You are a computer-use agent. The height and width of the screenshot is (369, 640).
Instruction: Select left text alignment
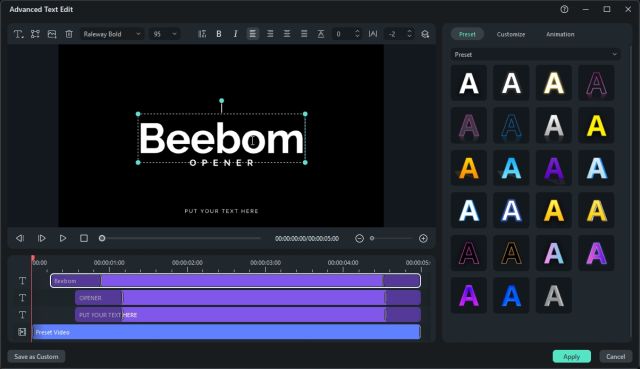[253, 34]
